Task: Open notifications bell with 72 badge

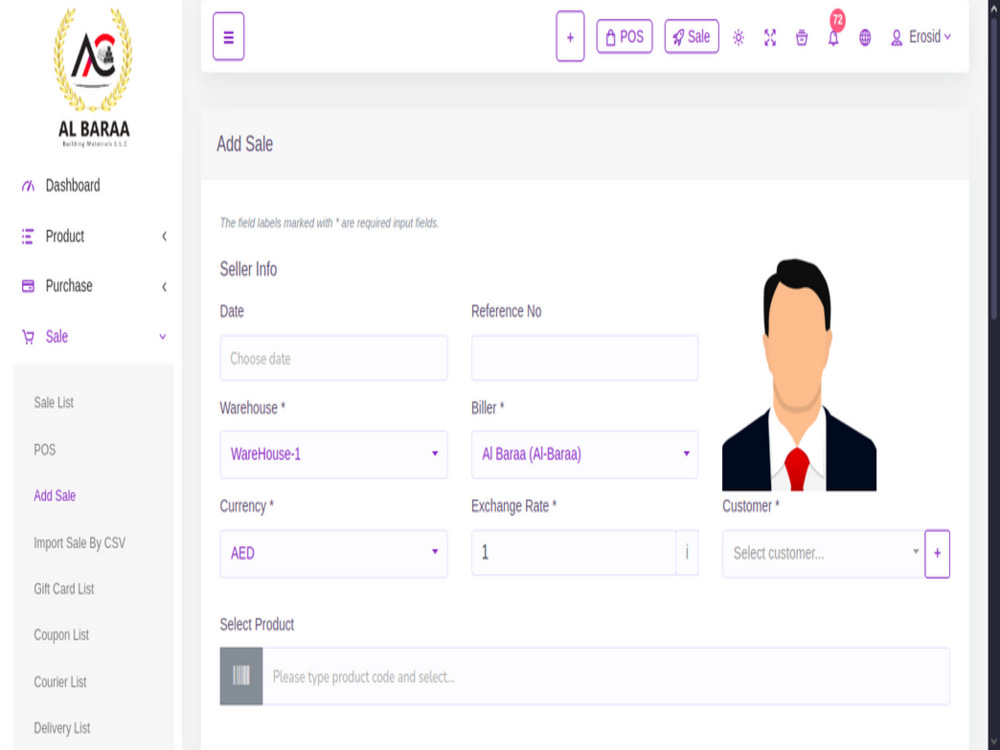Action: pos(834,38)
